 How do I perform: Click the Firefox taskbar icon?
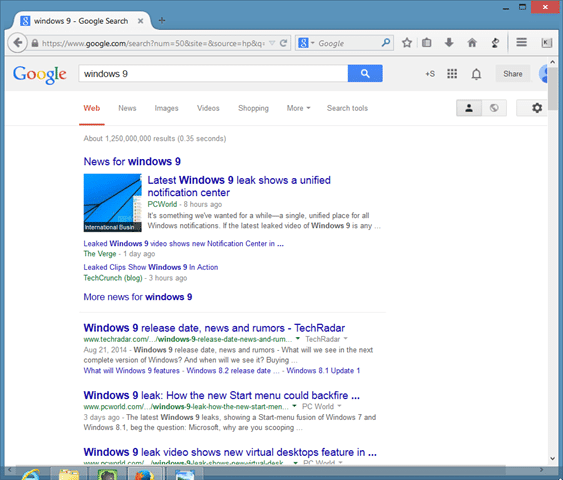[x=144, y=475]
